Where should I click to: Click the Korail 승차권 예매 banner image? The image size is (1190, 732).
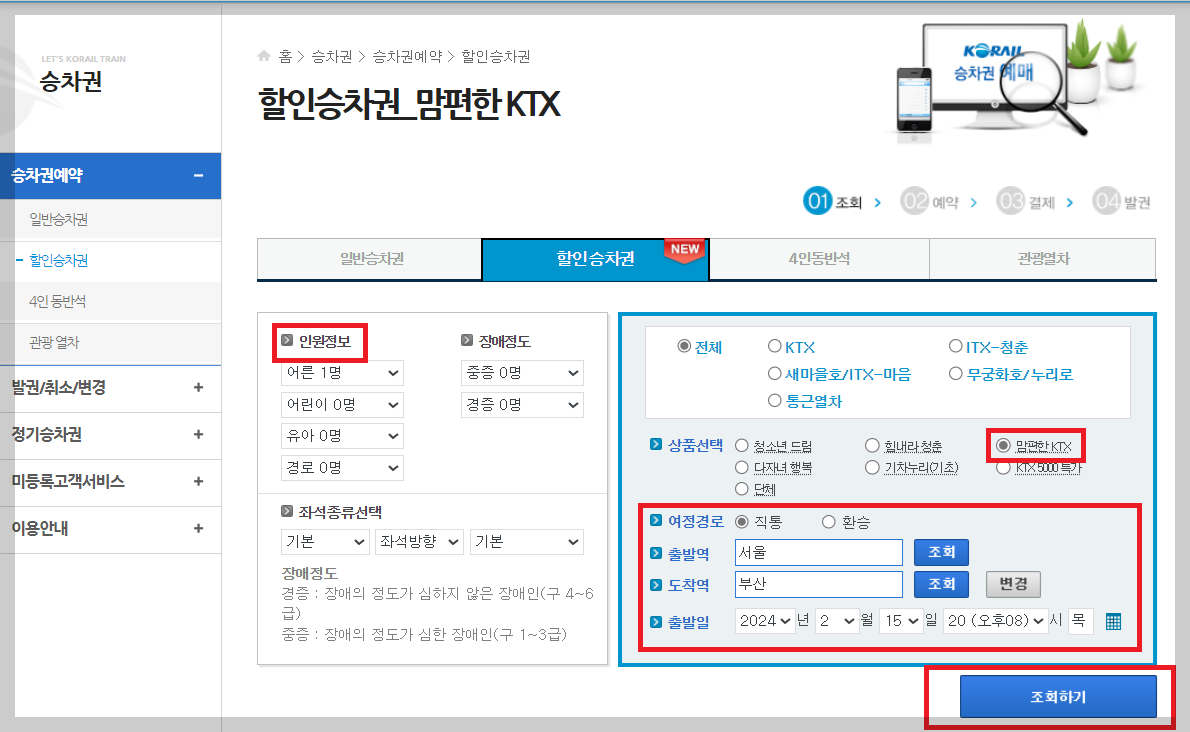[1014, 82]
